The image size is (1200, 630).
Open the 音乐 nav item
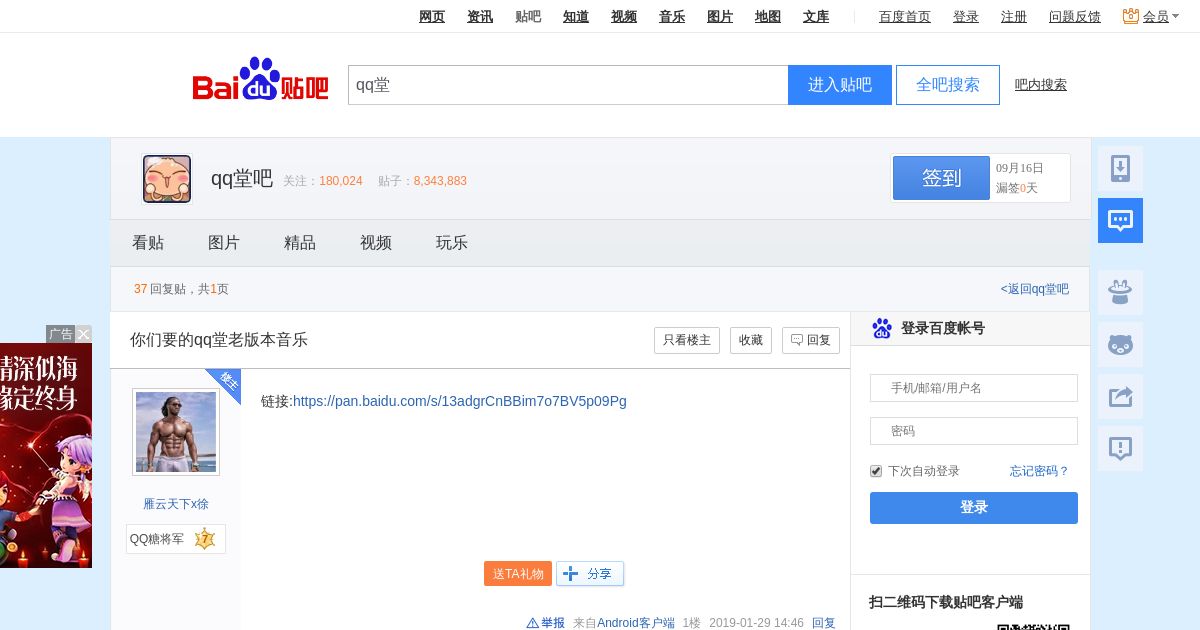tap(672, 16)
